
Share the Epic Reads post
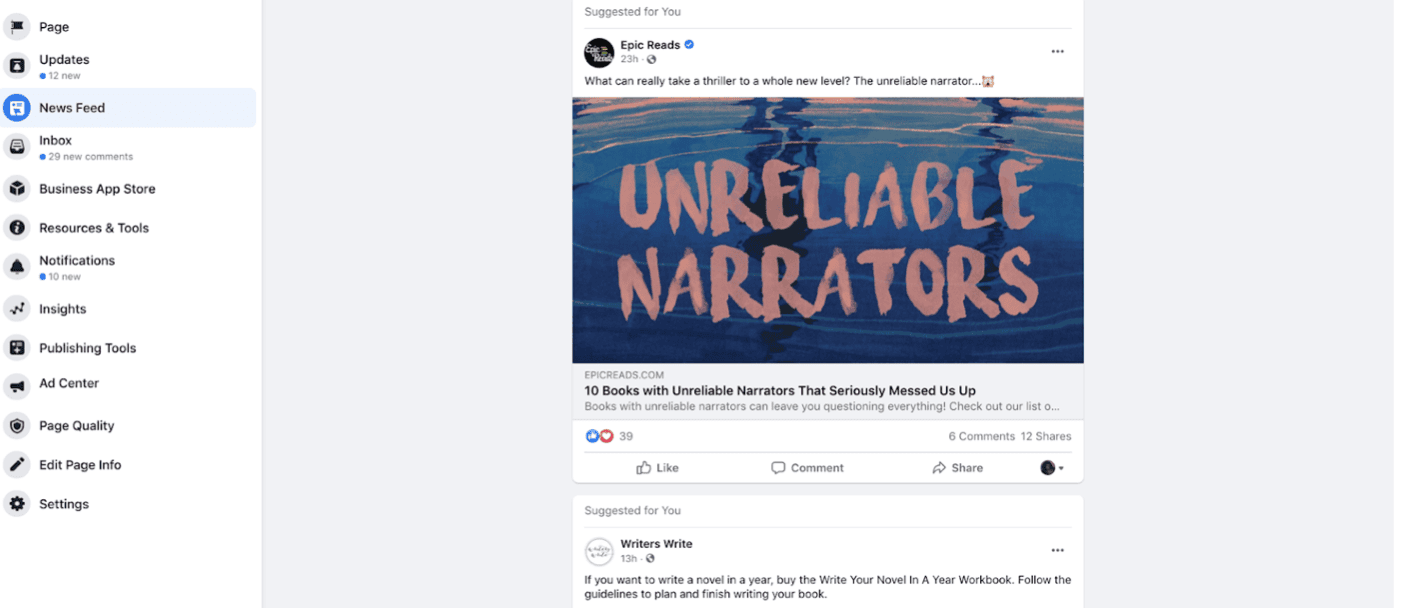tap(957, 468)
